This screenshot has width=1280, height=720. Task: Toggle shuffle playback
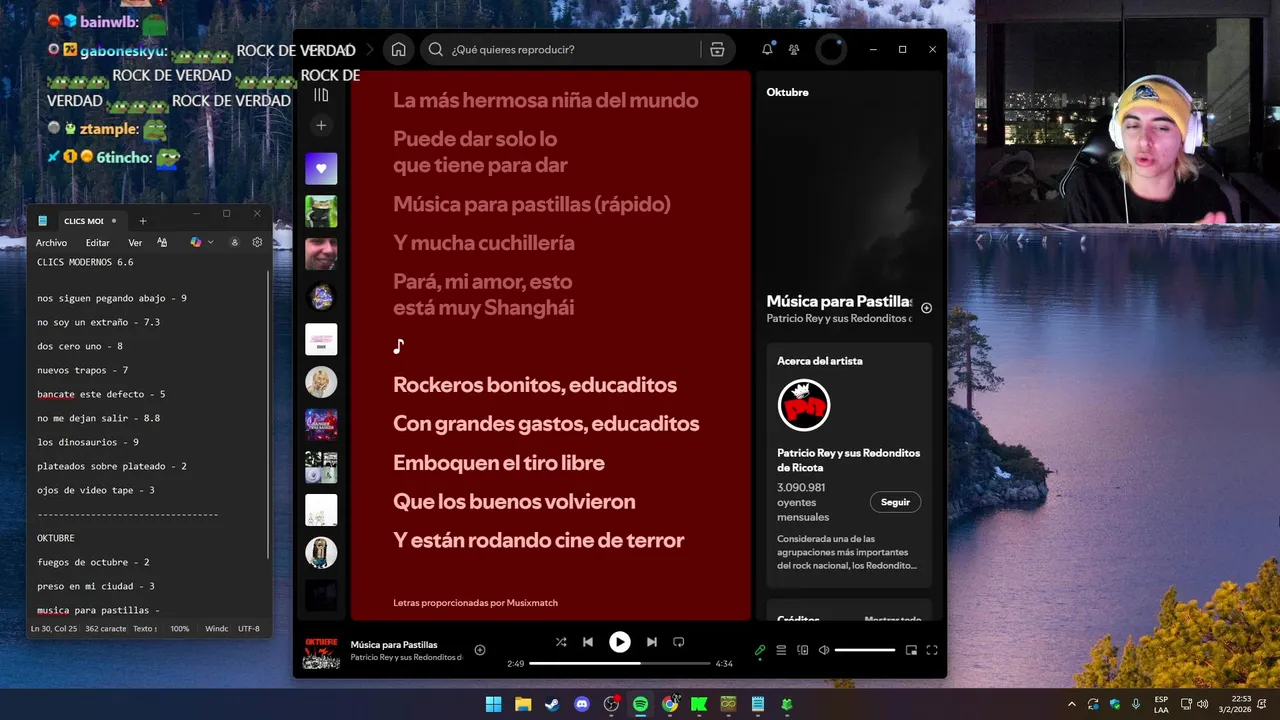tap(561, 642)
